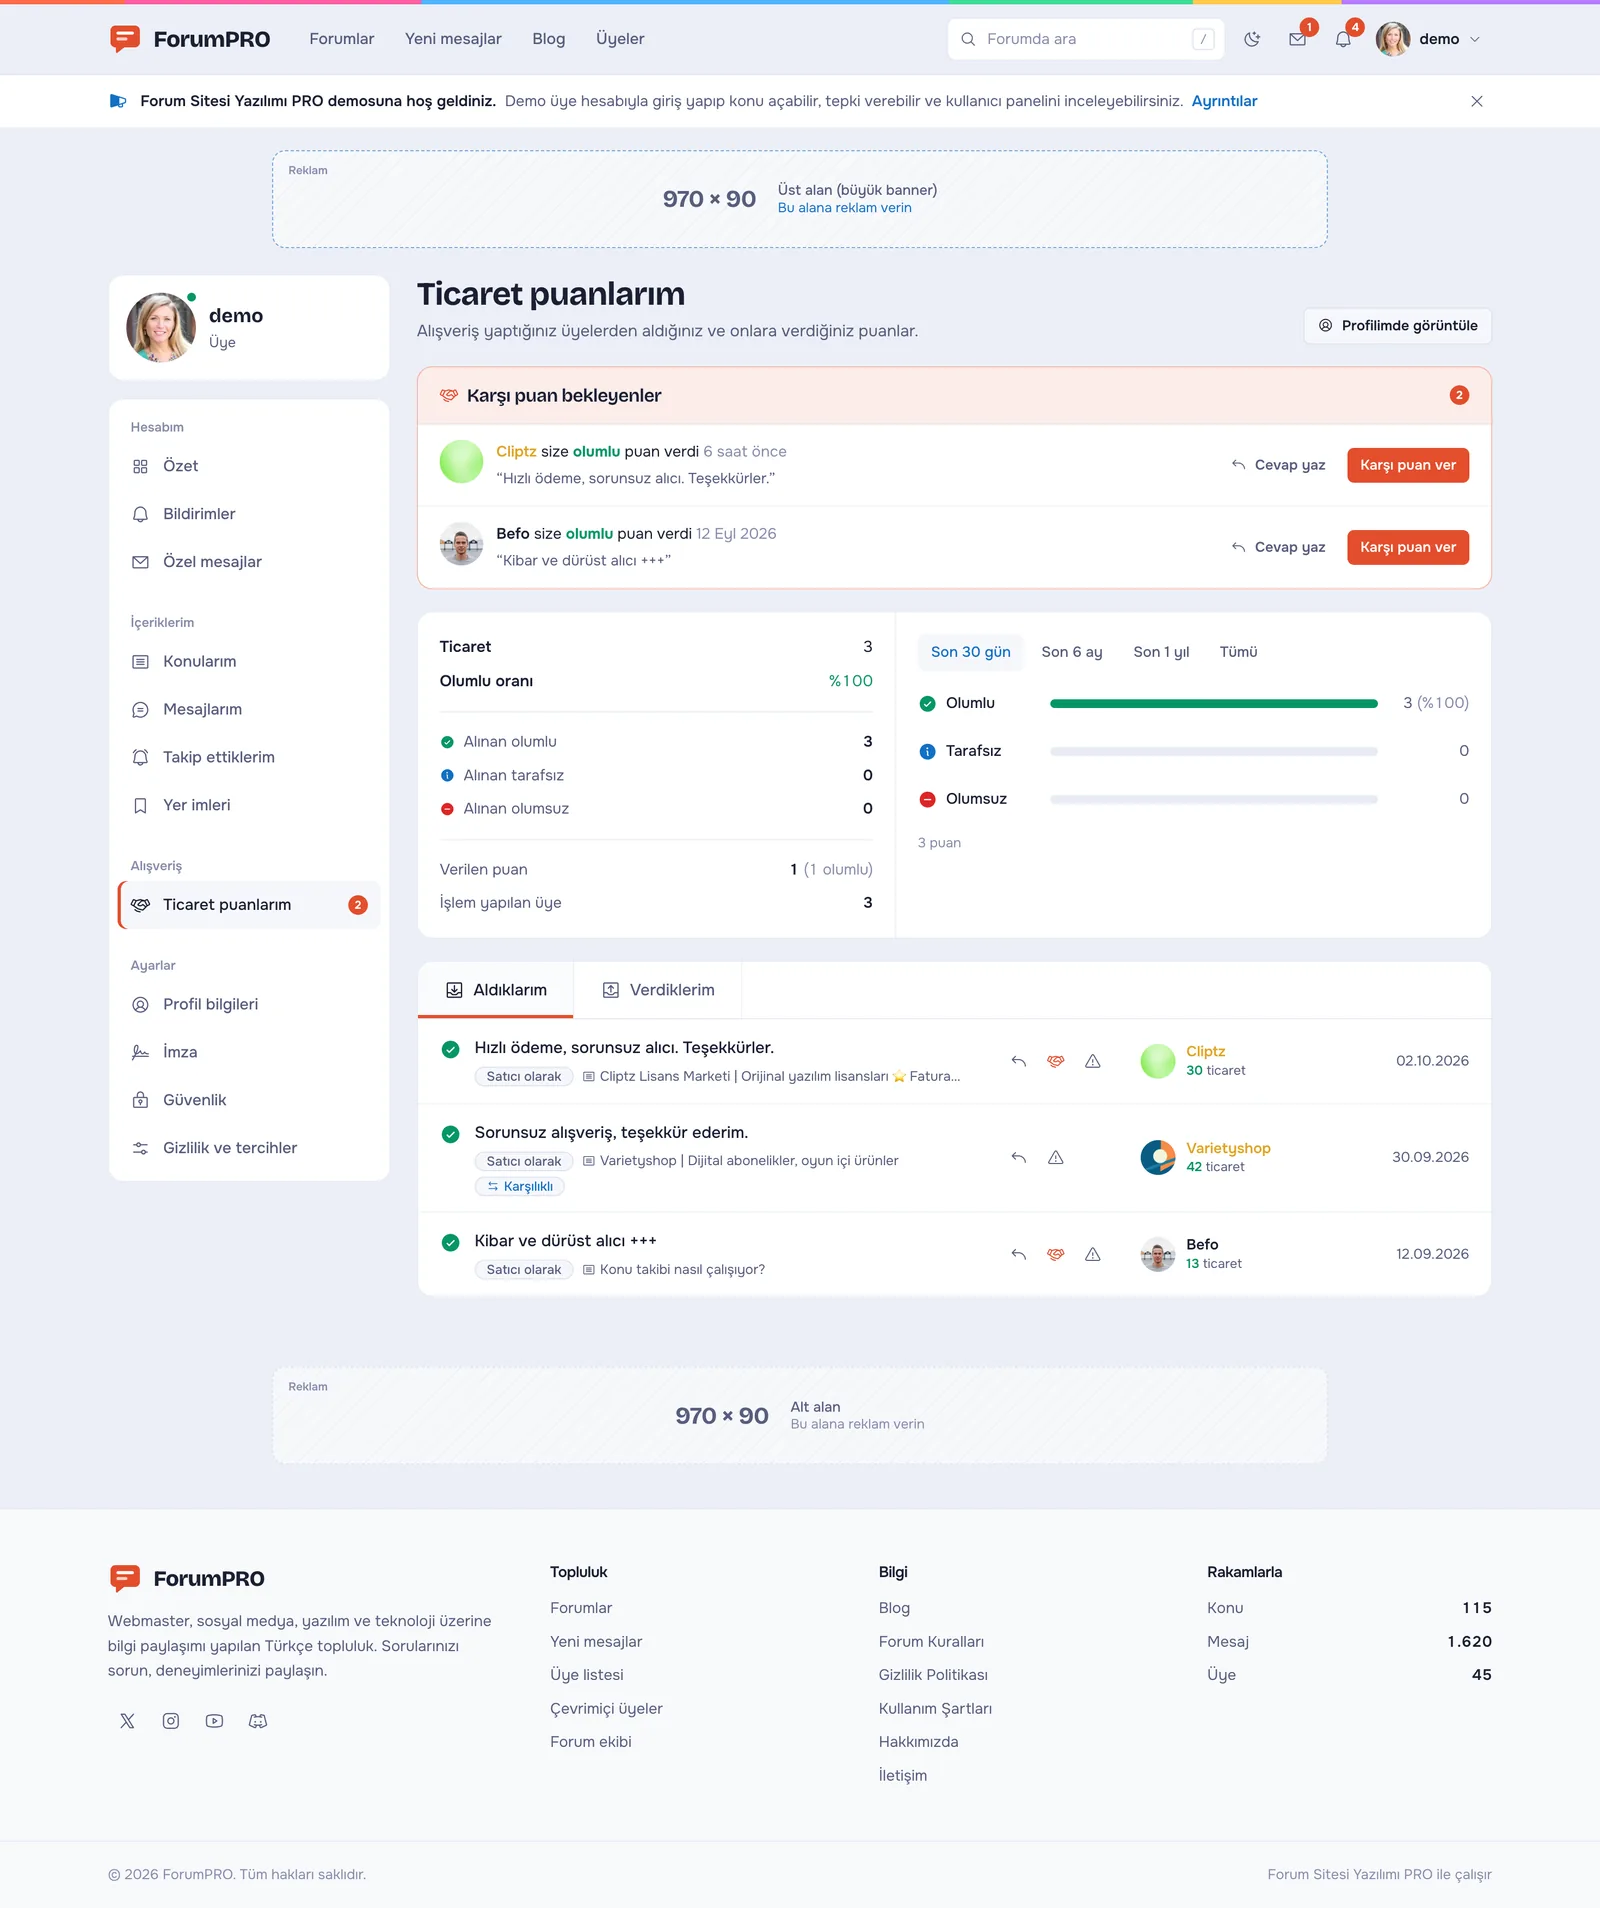Open the Instagram icon in footer
The image size is (1600, 1908).
tap(171, 1721)
